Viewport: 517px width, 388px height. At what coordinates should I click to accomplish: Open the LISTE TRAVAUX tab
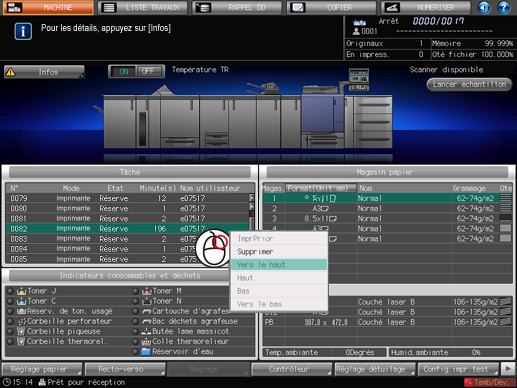point(143,8)
